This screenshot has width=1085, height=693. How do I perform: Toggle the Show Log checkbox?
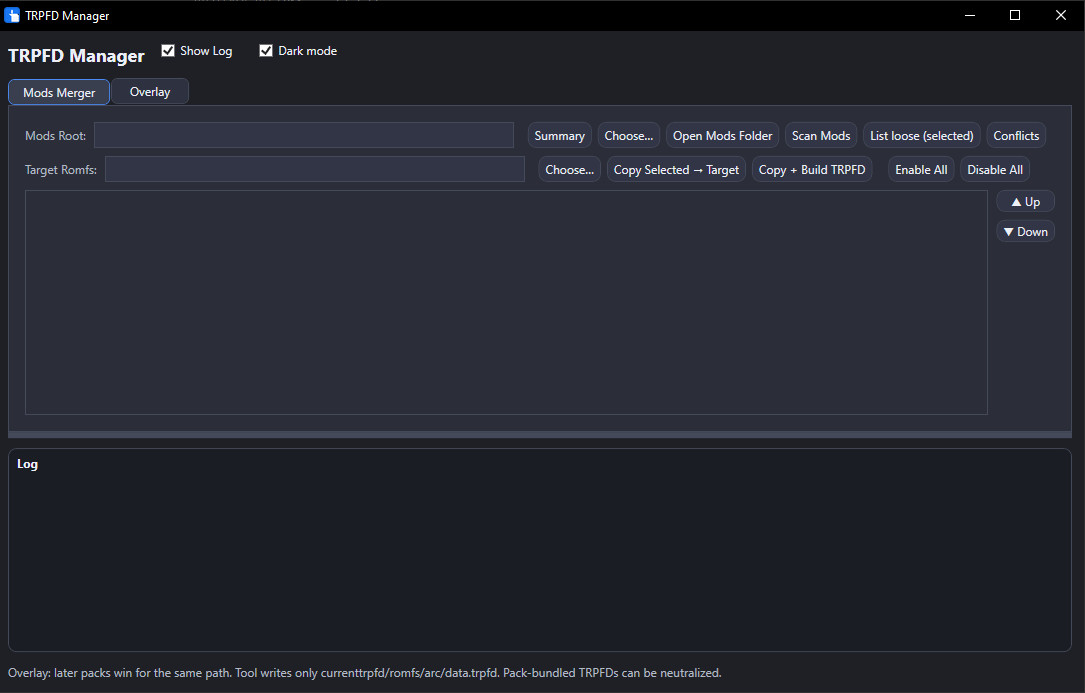[168, 51]
